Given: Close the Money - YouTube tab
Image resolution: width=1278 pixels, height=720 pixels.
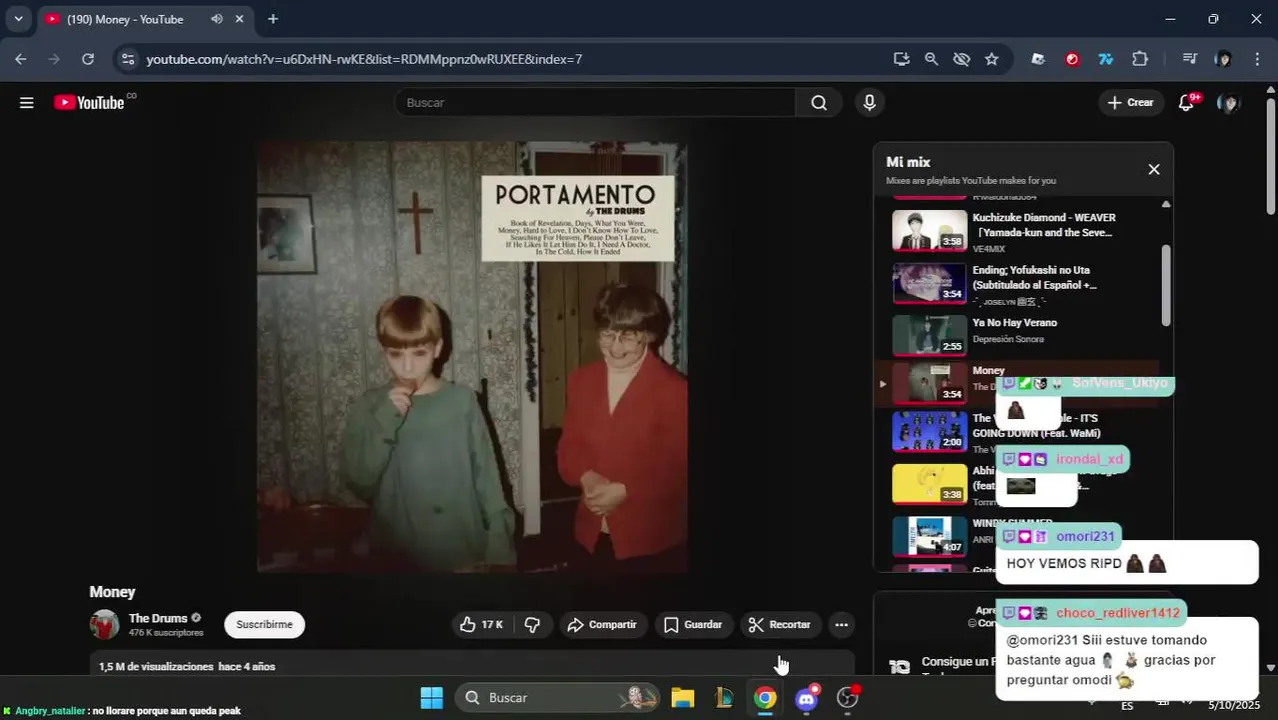Looking at the screenshot, I should pyautogui.click(x=240, y=19).
